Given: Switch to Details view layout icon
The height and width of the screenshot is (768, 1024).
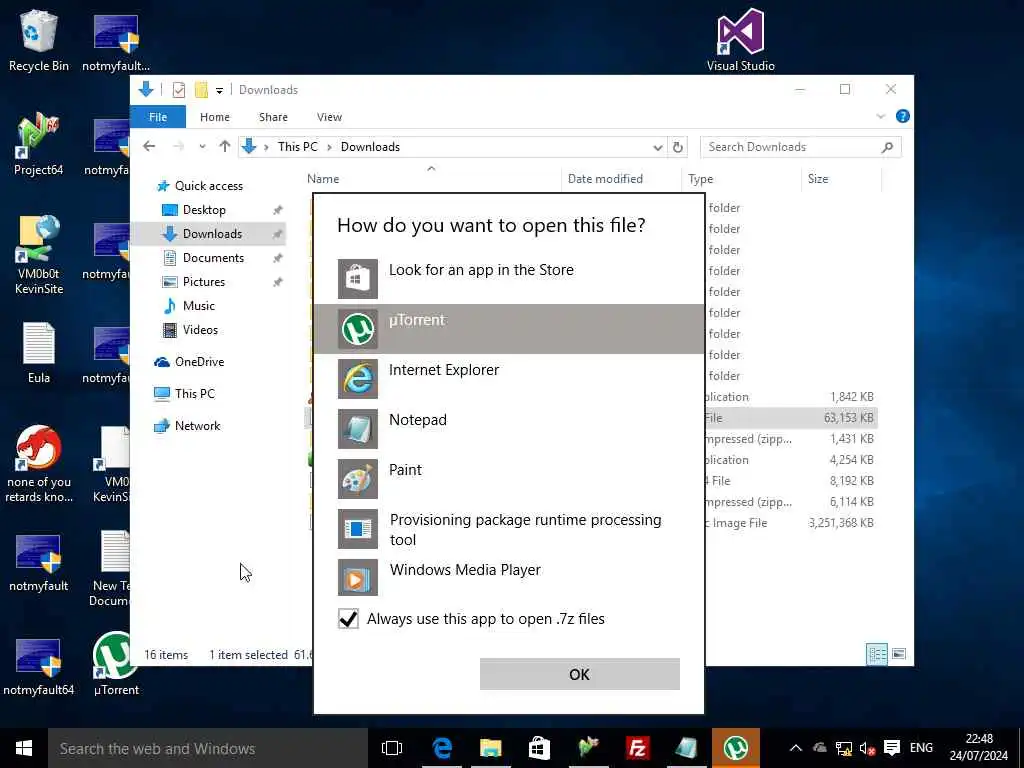Looking at the screenshot, I should pyautogui.click(x=876, y=654).
